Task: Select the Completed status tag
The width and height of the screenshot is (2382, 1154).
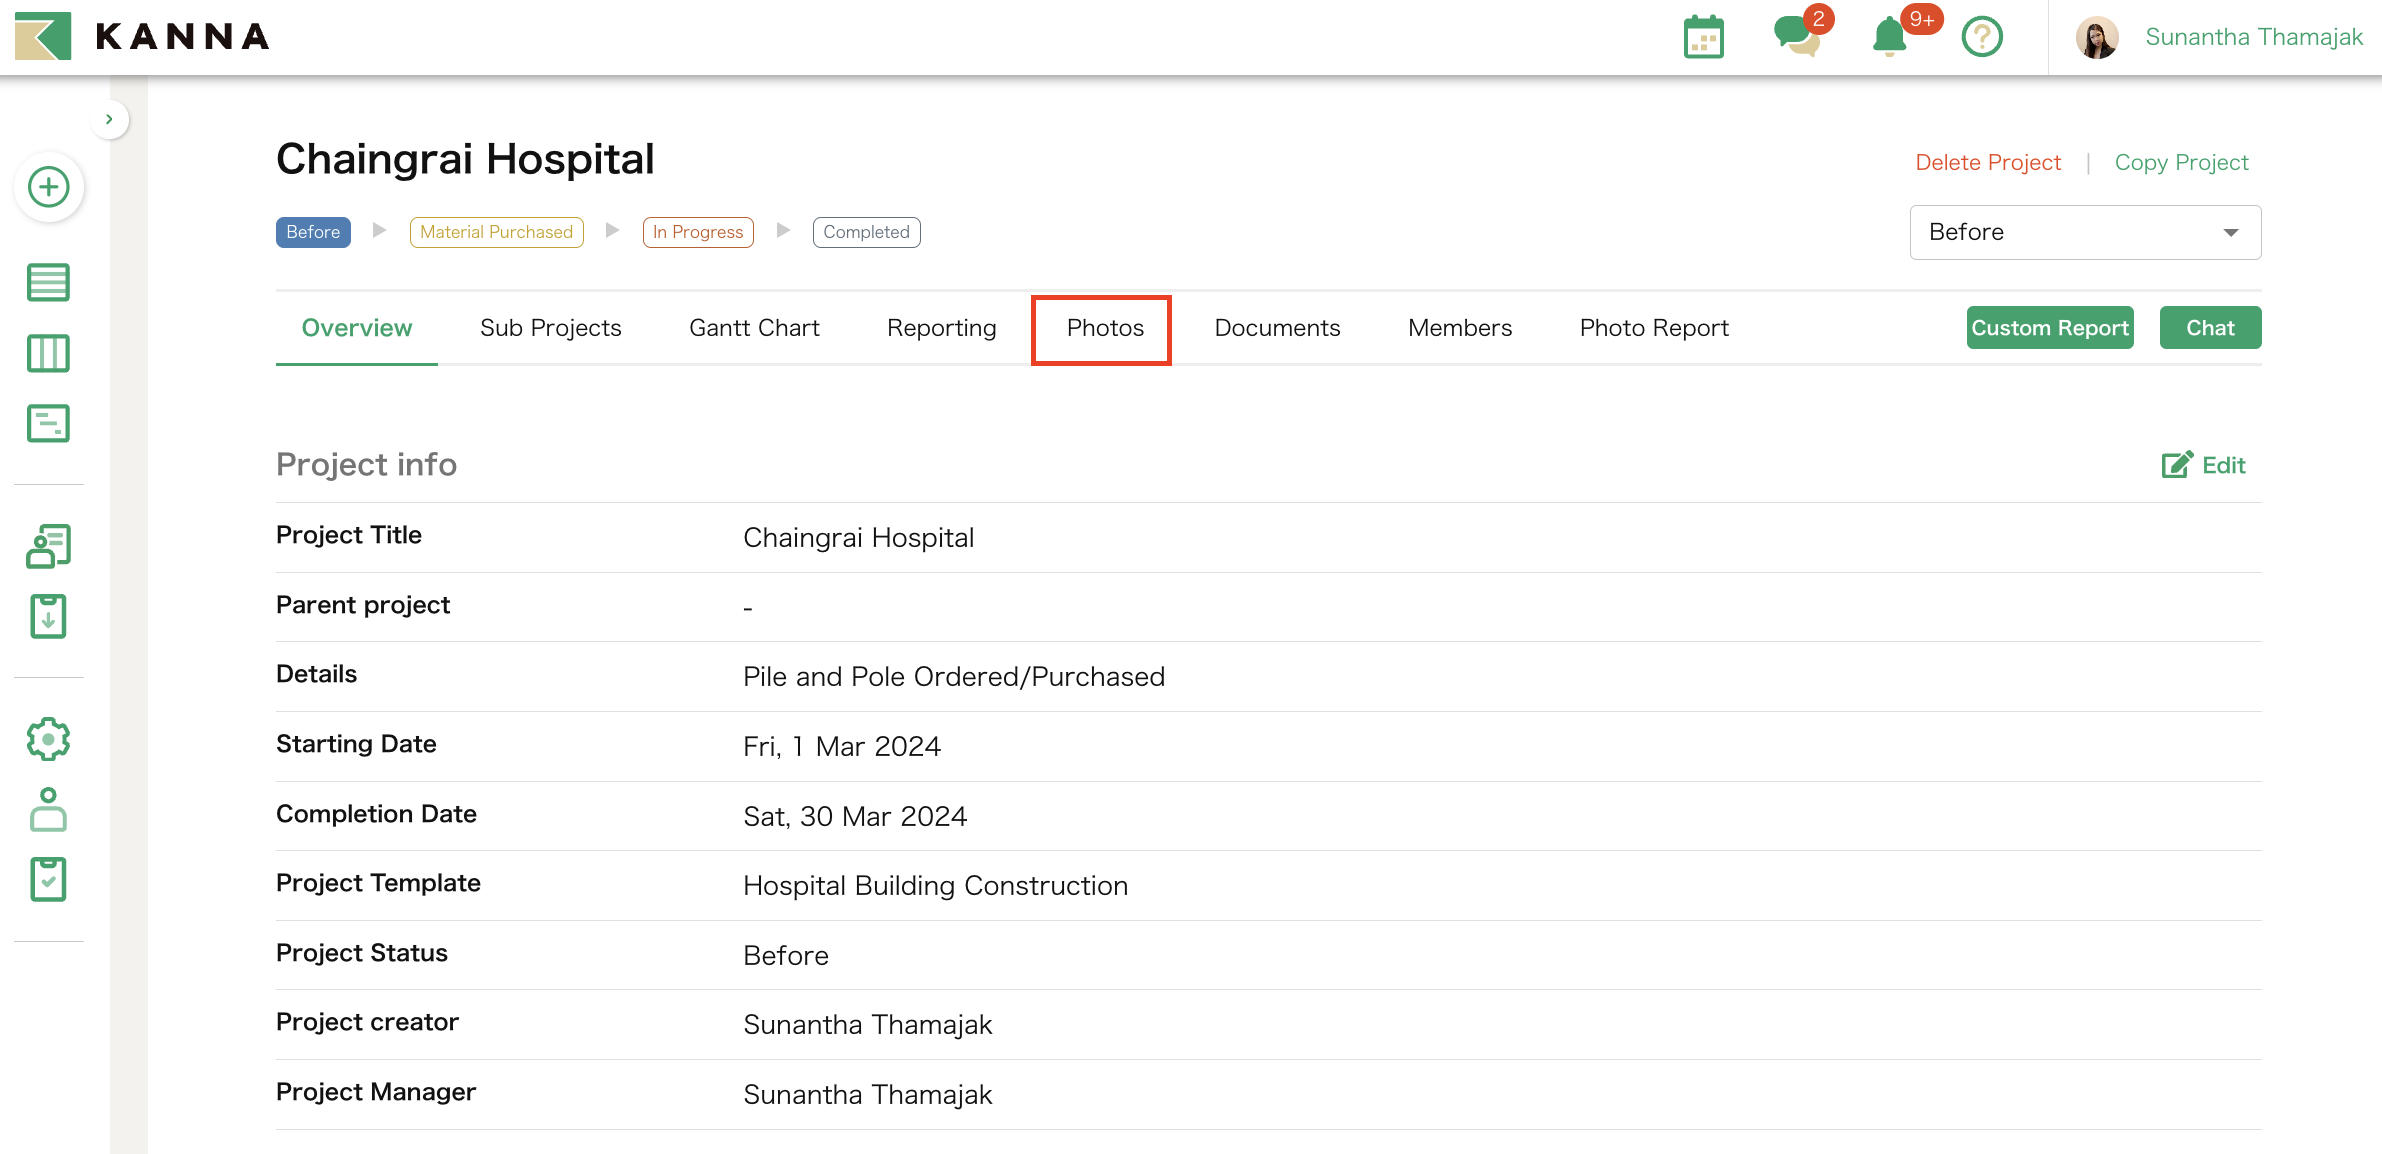Action: [866, 232]
